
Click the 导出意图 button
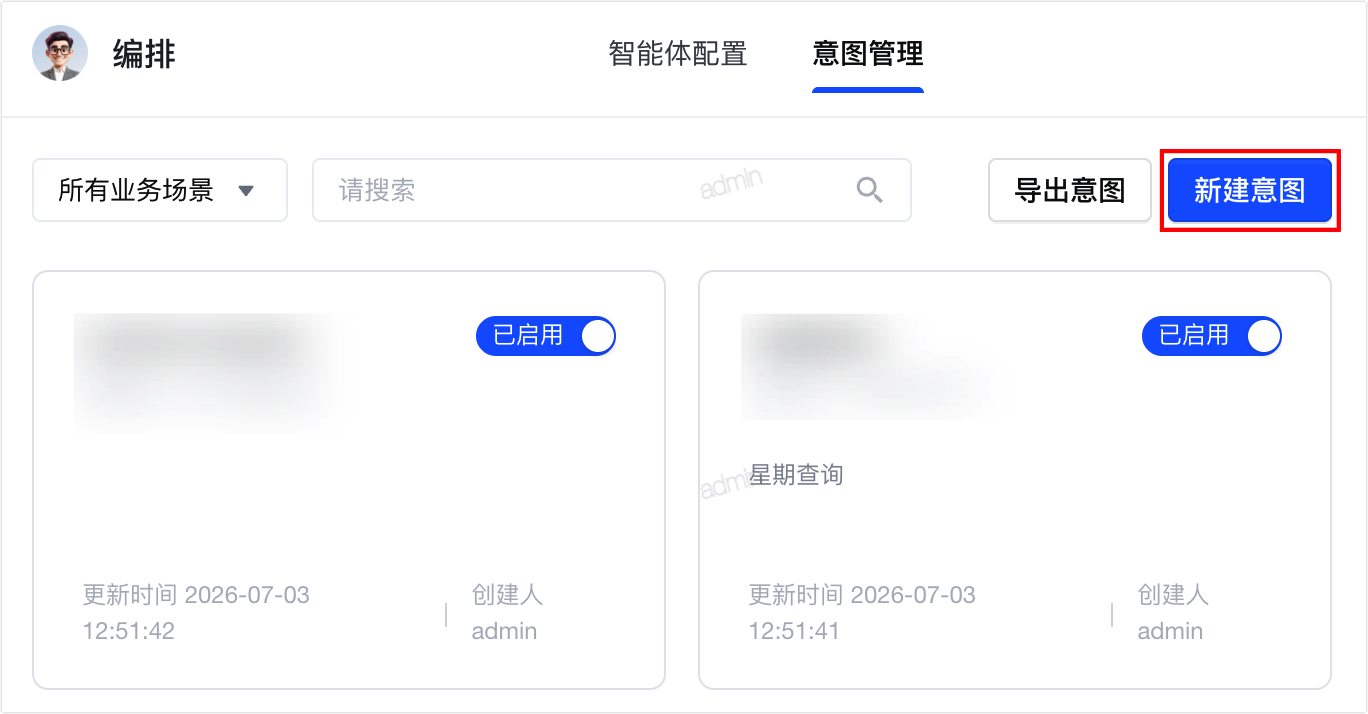(1070, 190)
